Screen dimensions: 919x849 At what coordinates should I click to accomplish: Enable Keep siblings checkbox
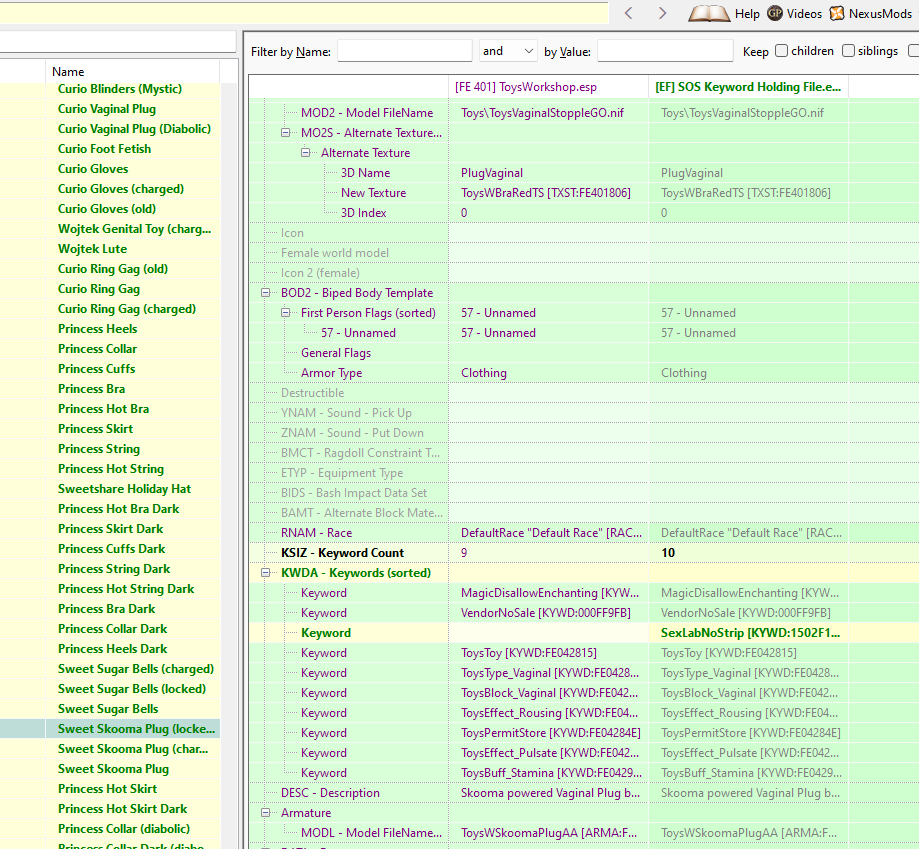[848, 51]
